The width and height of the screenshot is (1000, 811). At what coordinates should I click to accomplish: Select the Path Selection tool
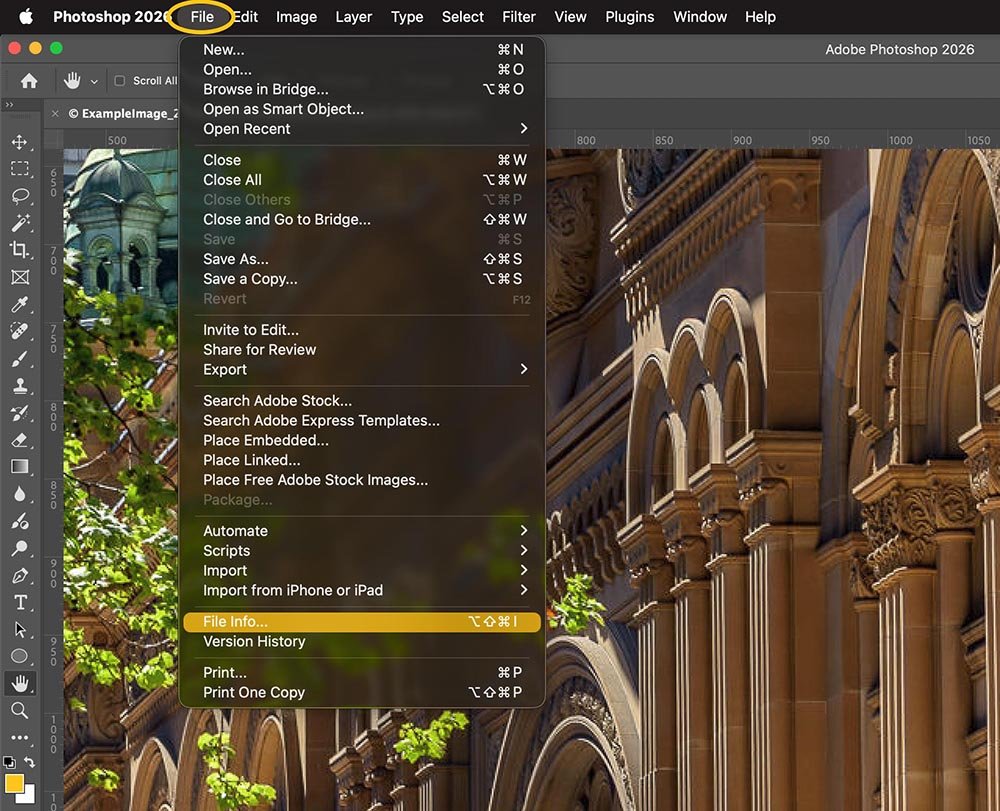[x=20, y=629]
